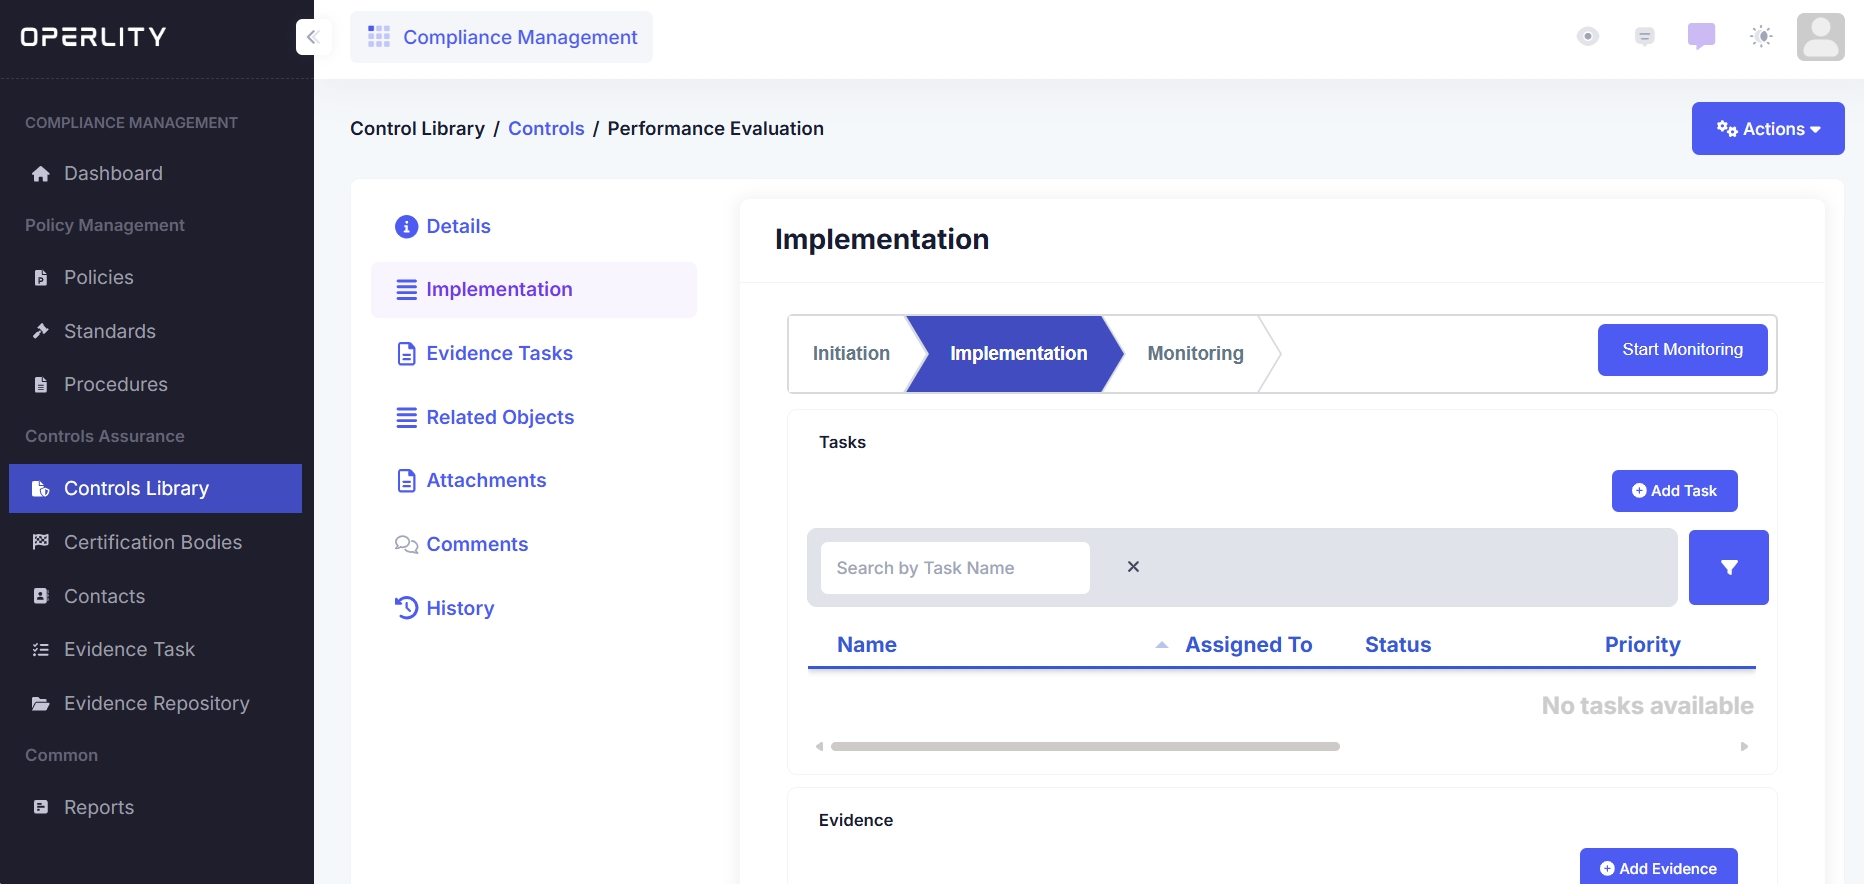Open the grey message icon in header
The image size is (1864, 884).
[x=1644, y=37]
